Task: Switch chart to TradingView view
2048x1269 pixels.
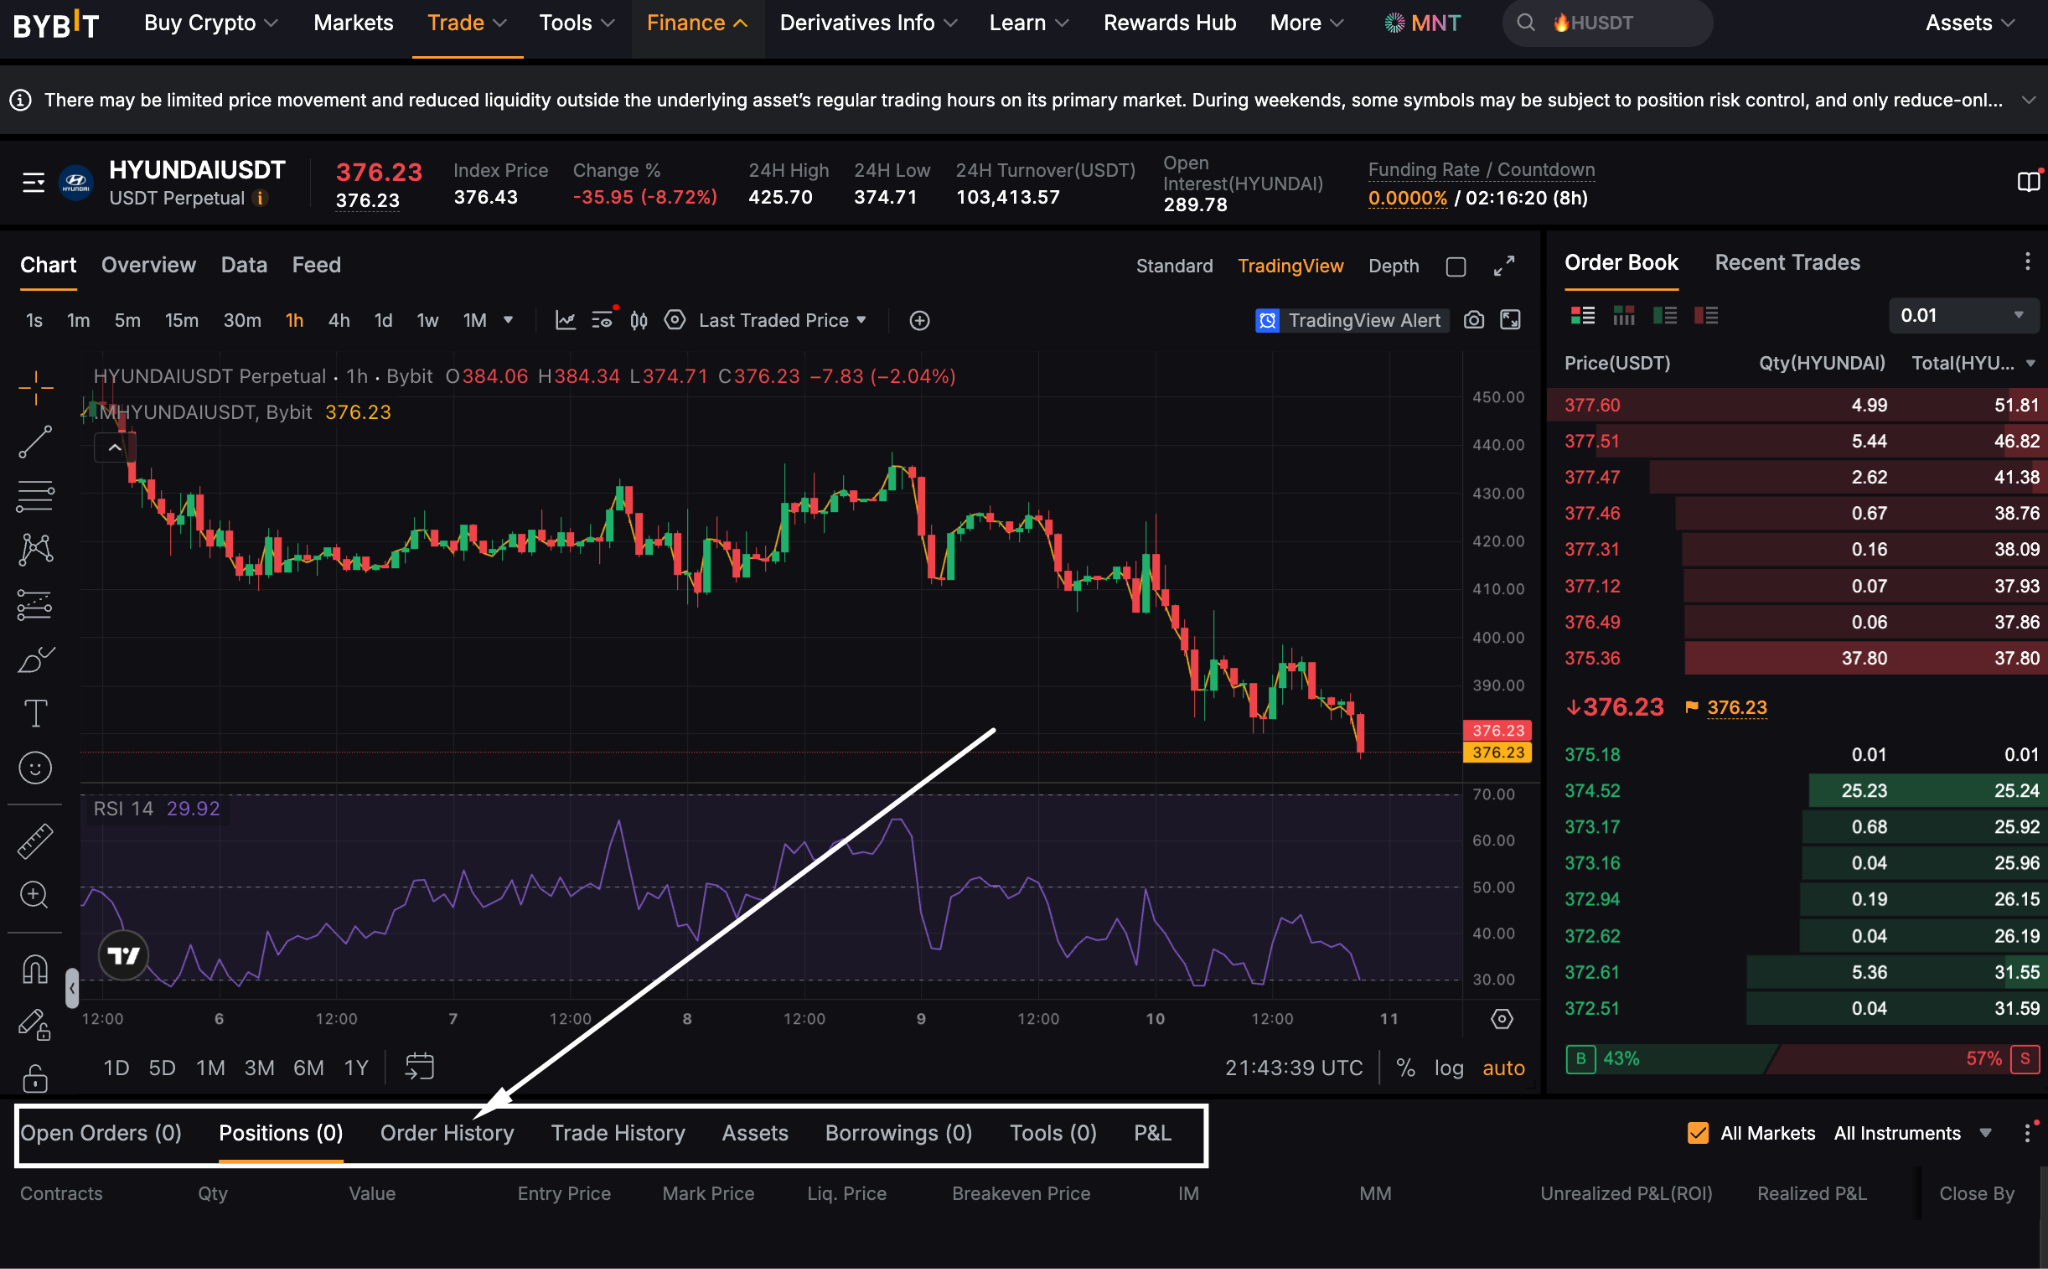Action: pyautogui.click(x=1291, y=266)
